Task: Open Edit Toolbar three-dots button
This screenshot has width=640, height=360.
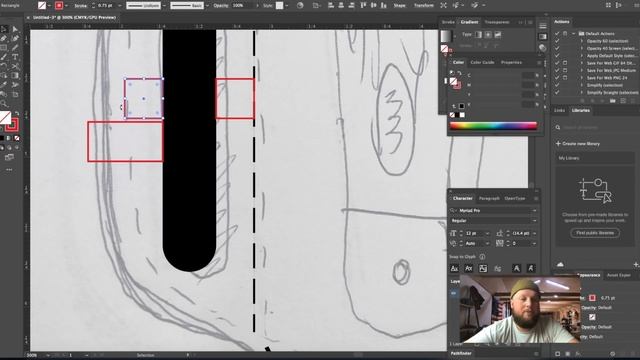Action: [x=9, y=169]
